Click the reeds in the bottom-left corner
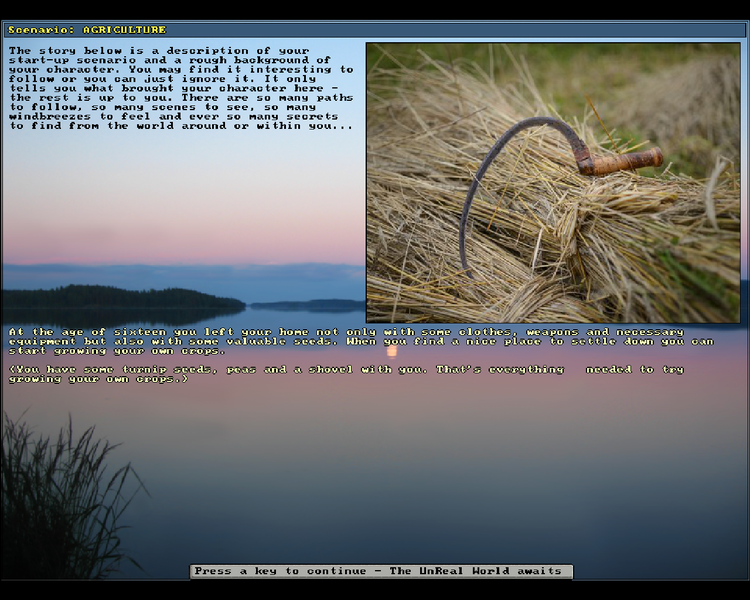Screen dimensions: 750x600 pyautogui.click(x=60, y=500)
